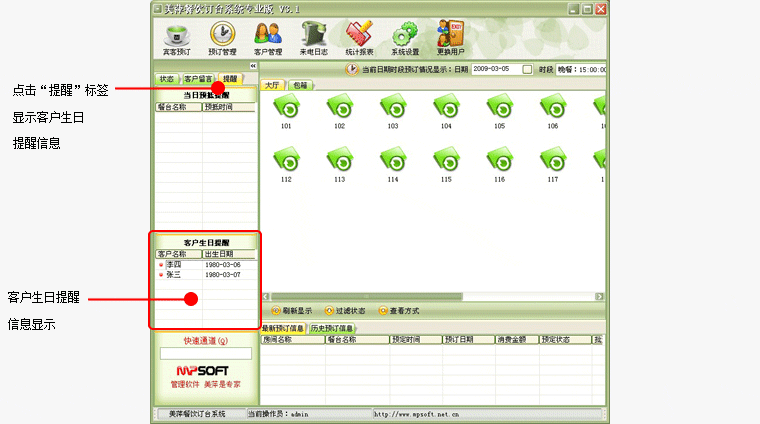760x424 pixels.
Task: Toggle the checkbox beside the date field
Action: coord(528,69)
